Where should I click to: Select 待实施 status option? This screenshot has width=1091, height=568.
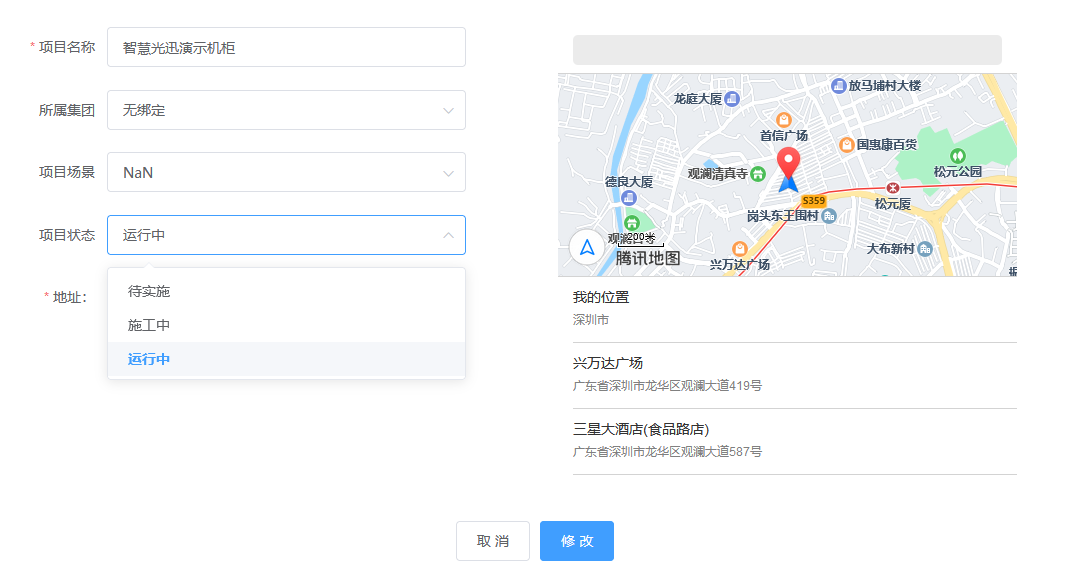pyautogui.click(x=149, y=291)
